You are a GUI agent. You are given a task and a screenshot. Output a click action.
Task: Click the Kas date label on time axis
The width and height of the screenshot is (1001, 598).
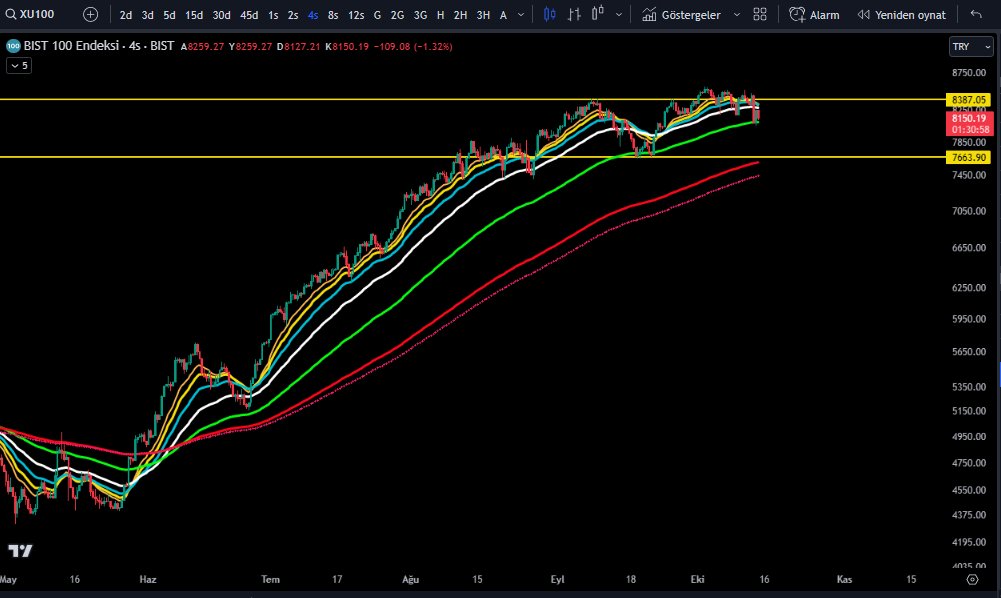click(x=844, y=579)
